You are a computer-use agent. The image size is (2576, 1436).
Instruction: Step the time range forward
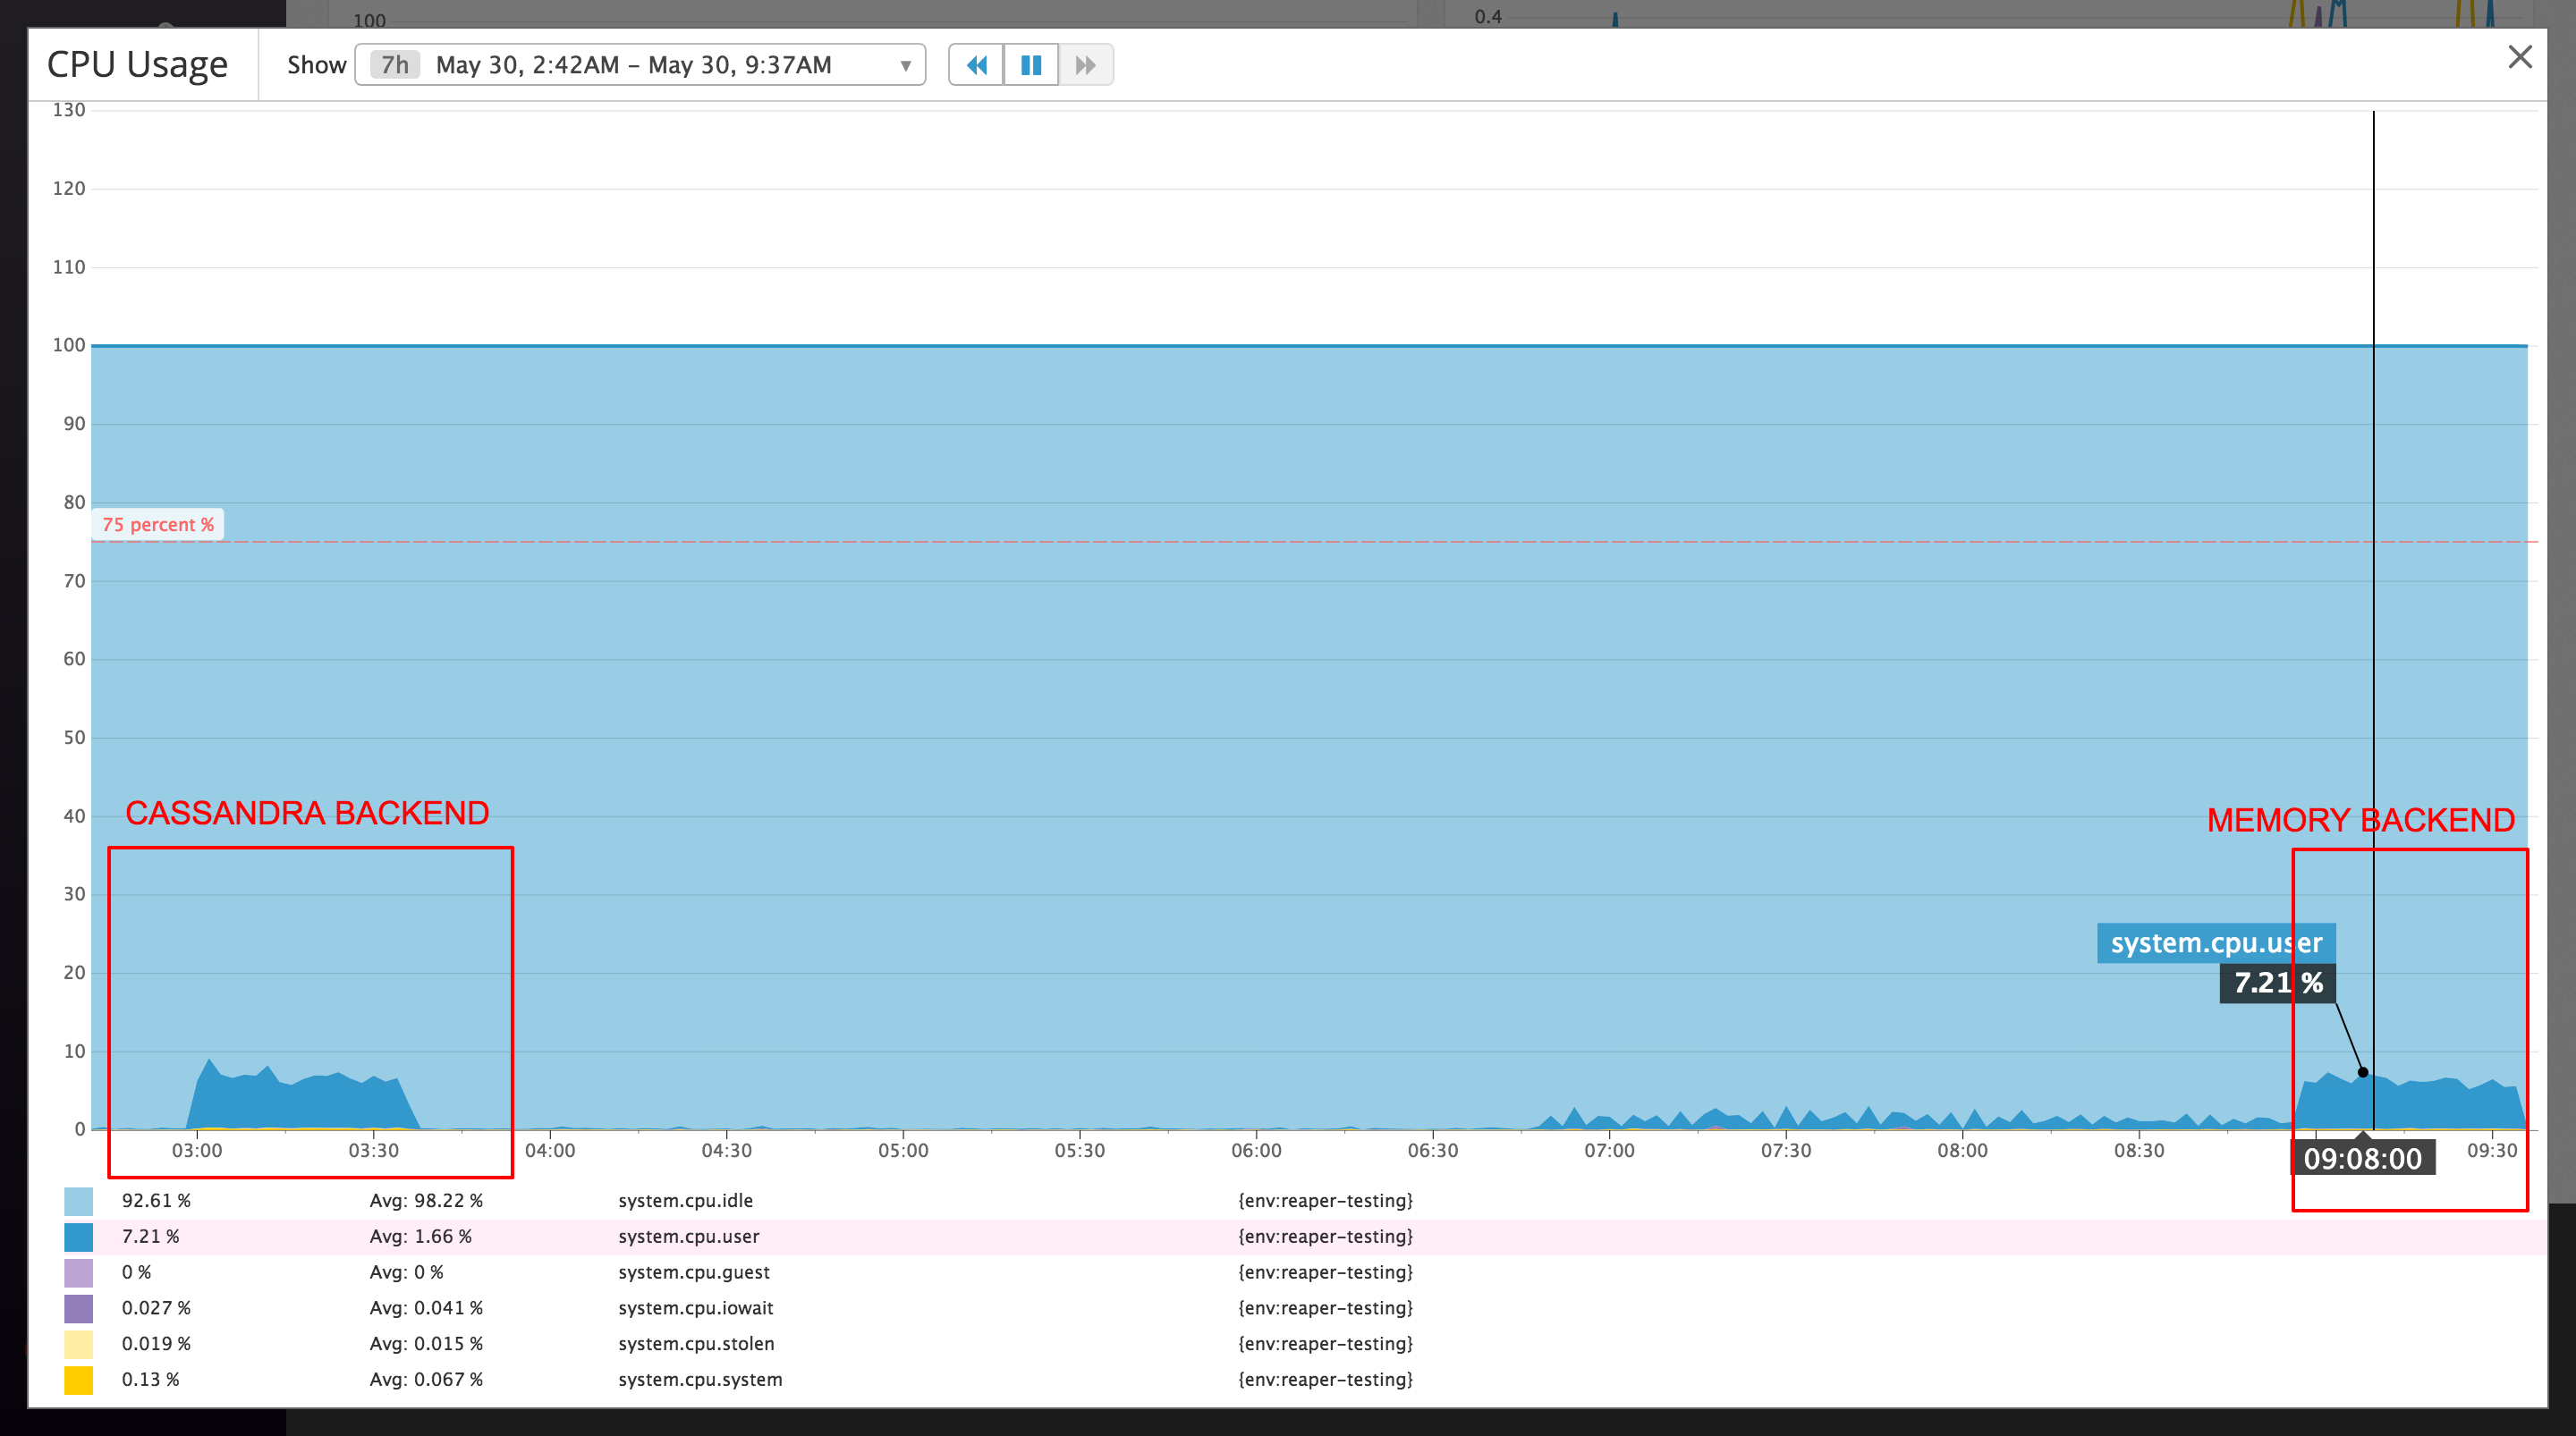1086,65
